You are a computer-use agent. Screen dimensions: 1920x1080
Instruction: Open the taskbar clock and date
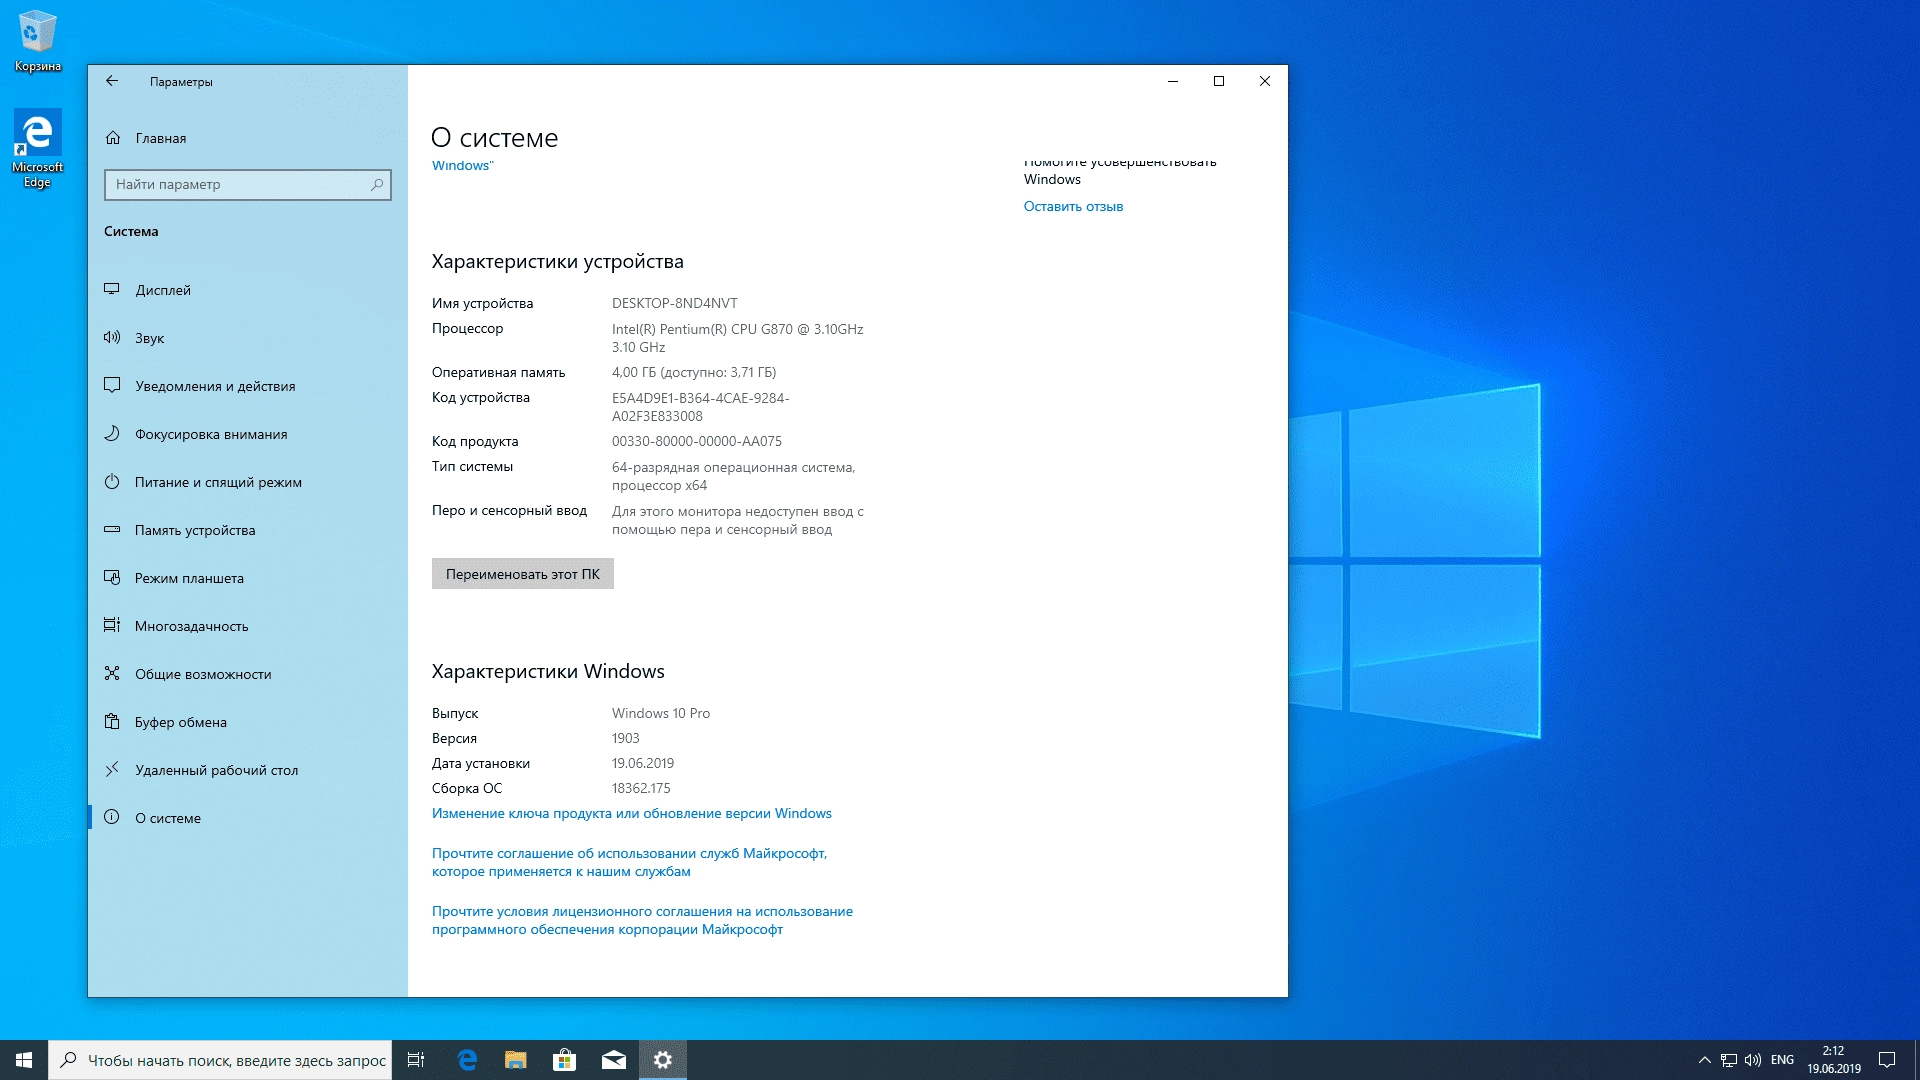coord(1833,1060)
